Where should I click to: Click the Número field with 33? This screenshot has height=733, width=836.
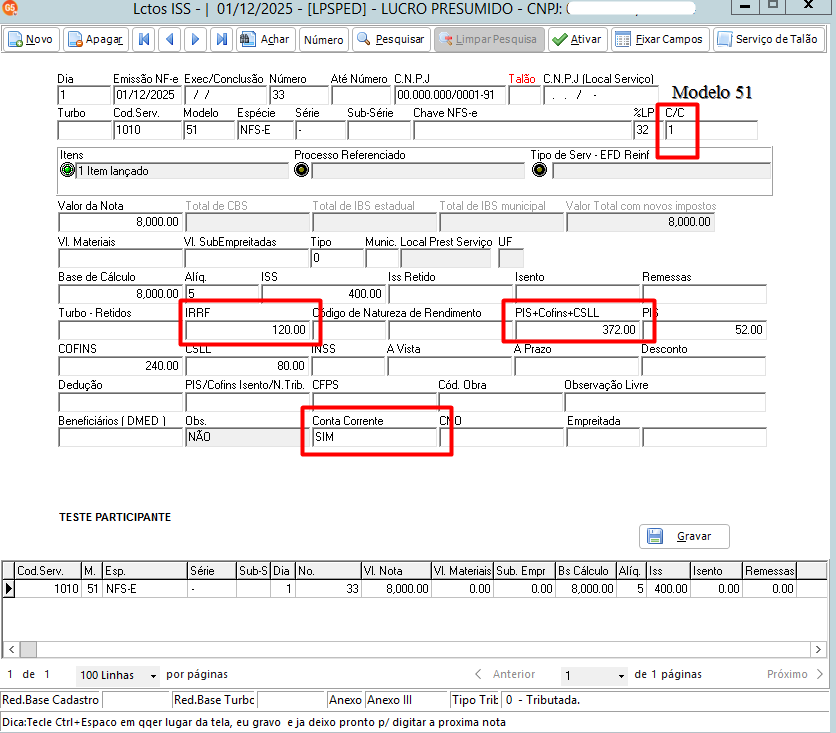[299, 95]
